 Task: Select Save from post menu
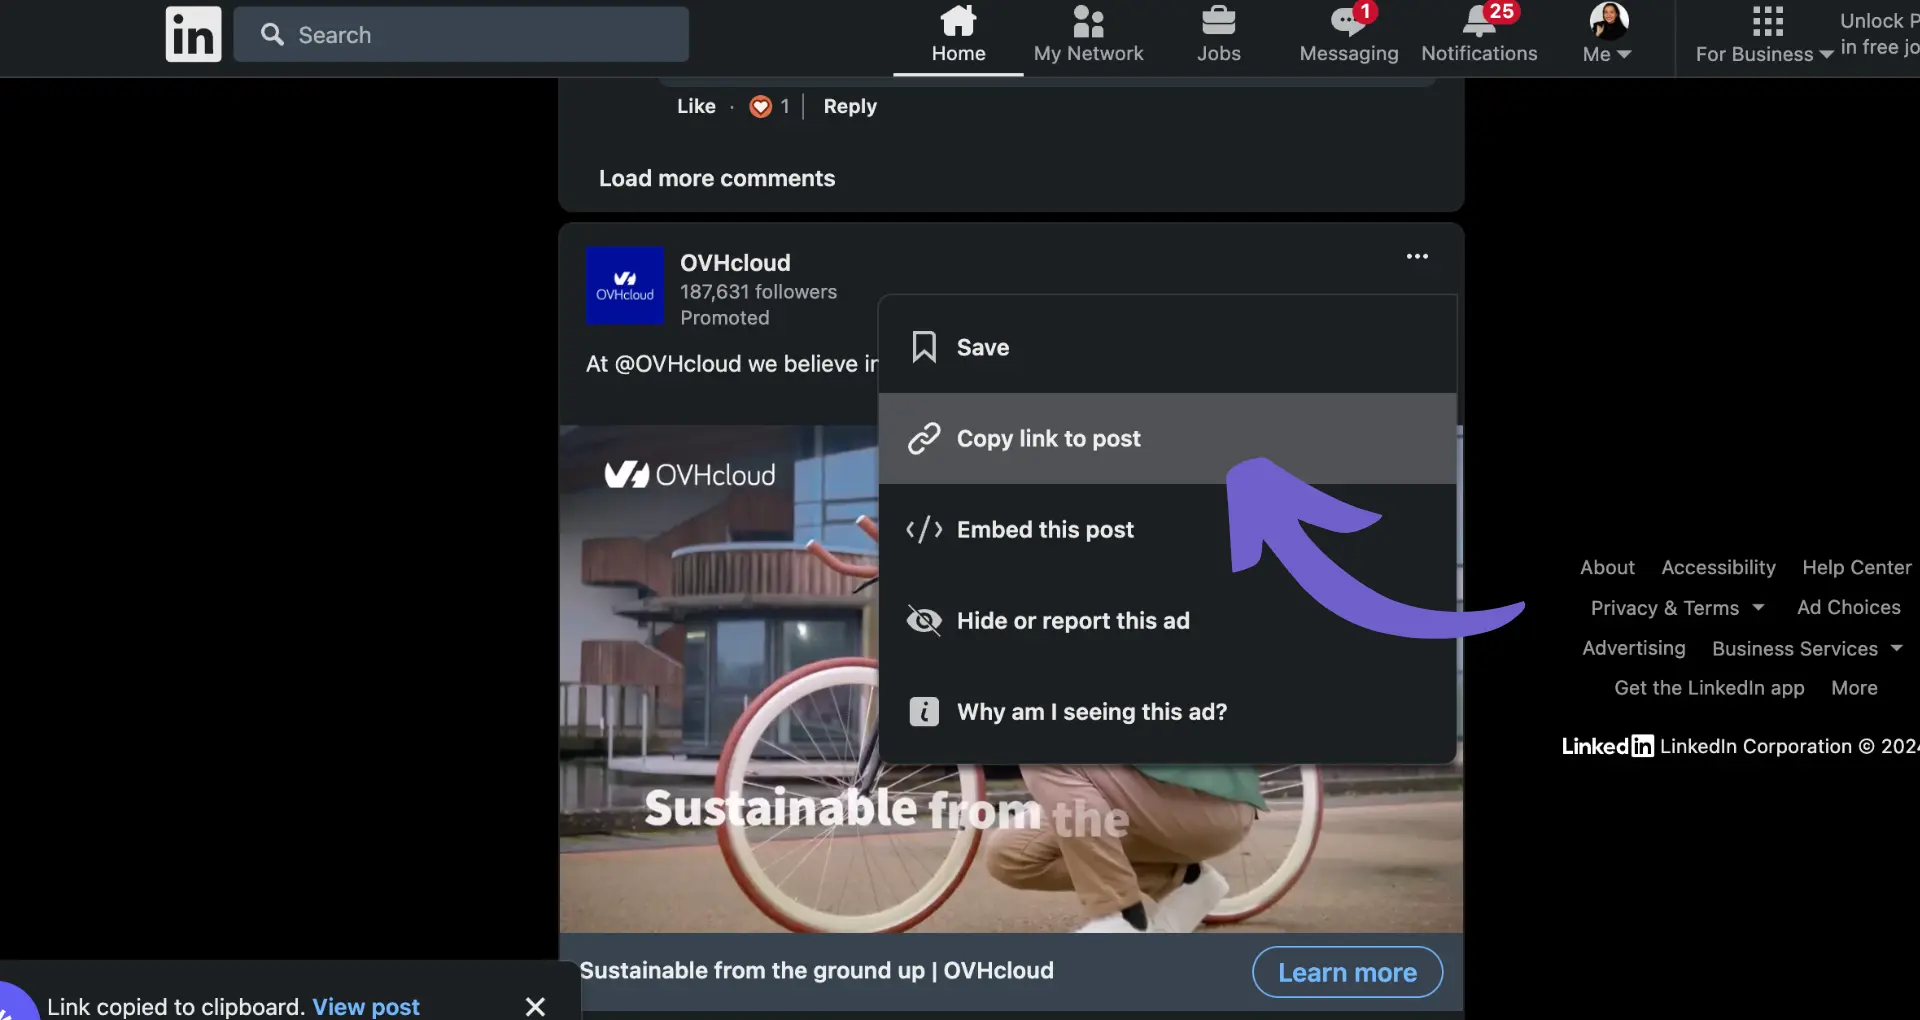[1167, 347]
